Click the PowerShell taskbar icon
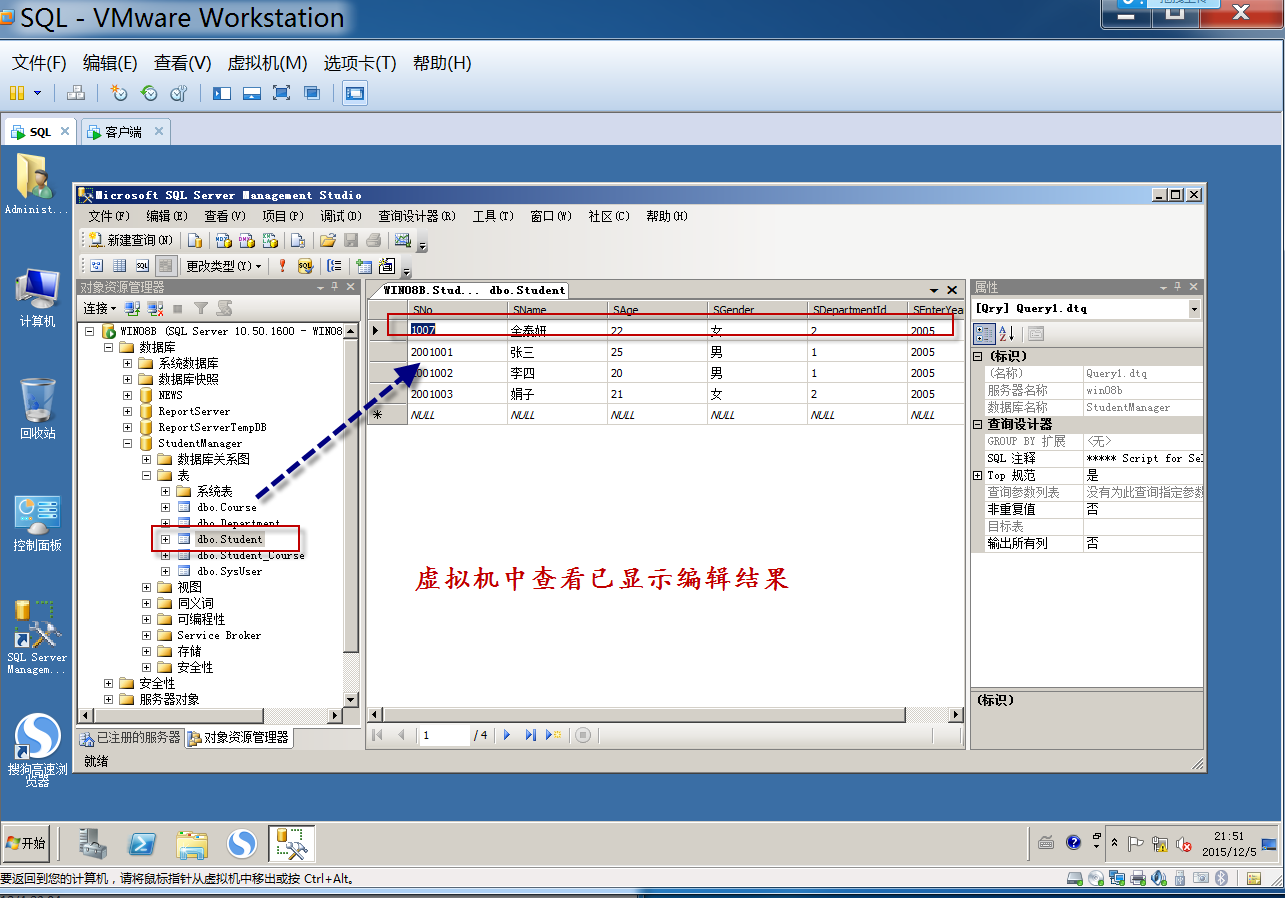 142,845
